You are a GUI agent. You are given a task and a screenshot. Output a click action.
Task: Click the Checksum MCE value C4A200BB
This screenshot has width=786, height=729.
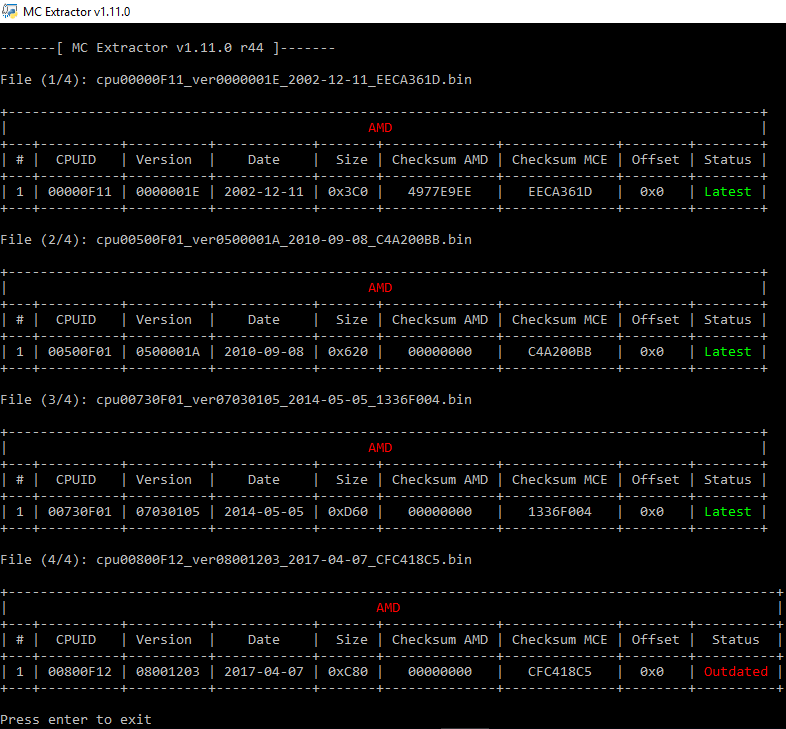point(560,352)
